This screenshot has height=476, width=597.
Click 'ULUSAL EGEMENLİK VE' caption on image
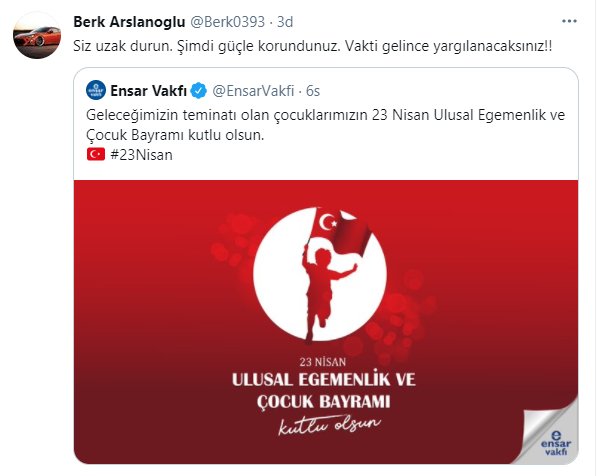324,379
